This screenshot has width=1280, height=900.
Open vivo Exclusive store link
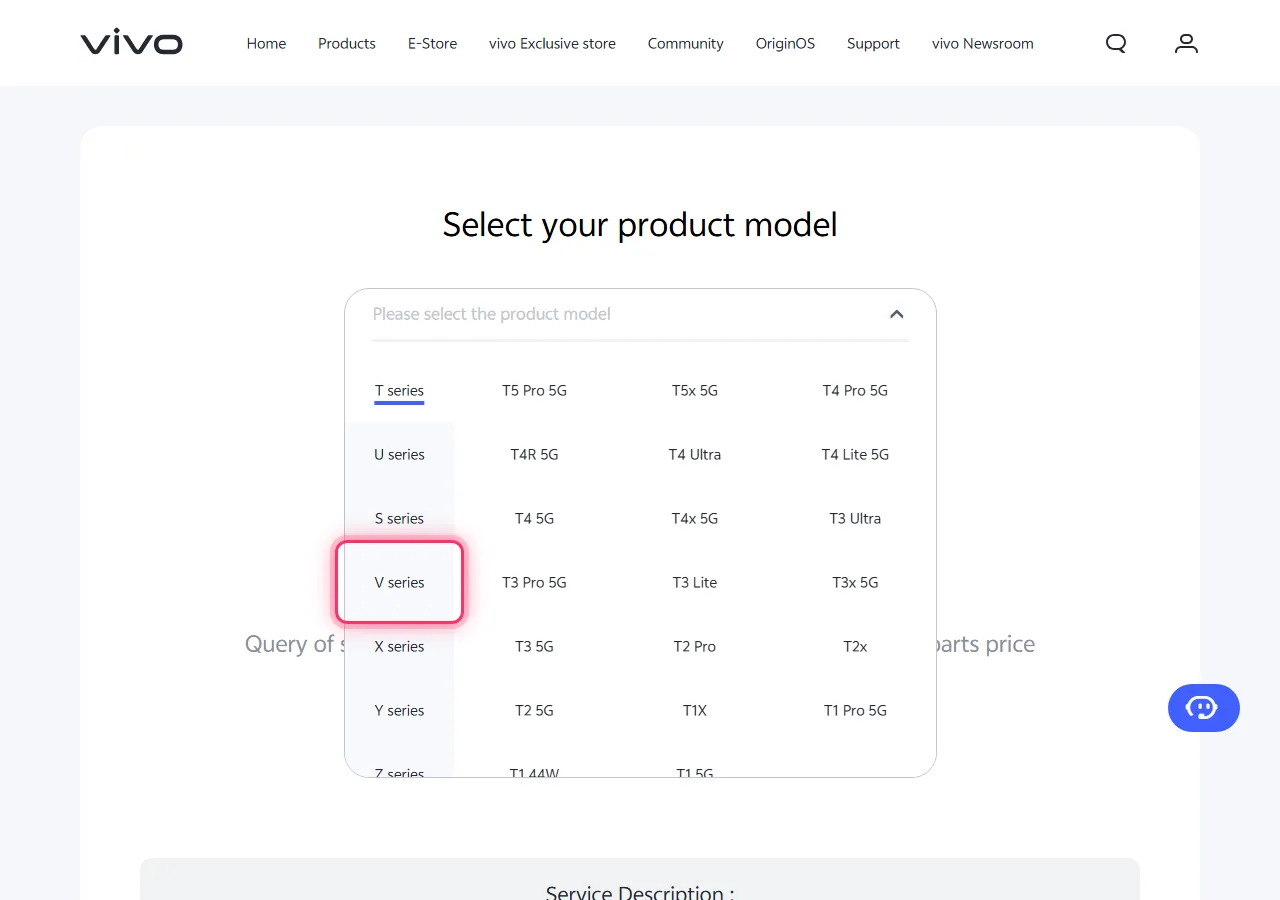552,44
